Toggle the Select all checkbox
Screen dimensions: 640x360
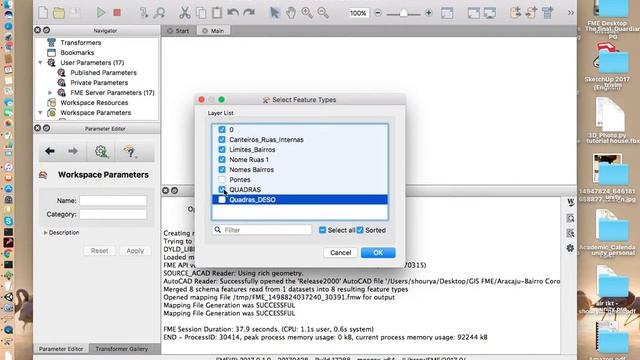tap(322, 230)
